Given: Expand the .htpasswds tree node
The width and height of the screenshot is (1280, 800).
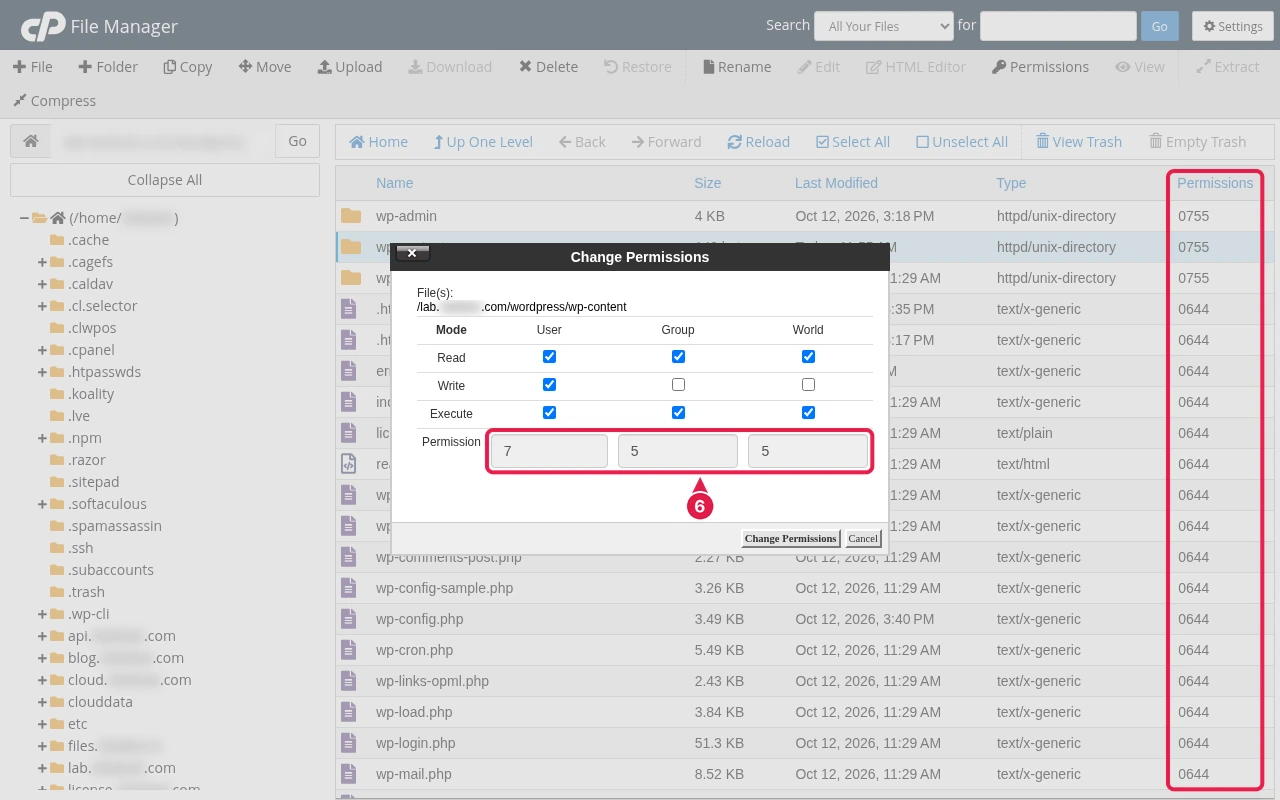Looking at the screenshot, I should point(42,372).
